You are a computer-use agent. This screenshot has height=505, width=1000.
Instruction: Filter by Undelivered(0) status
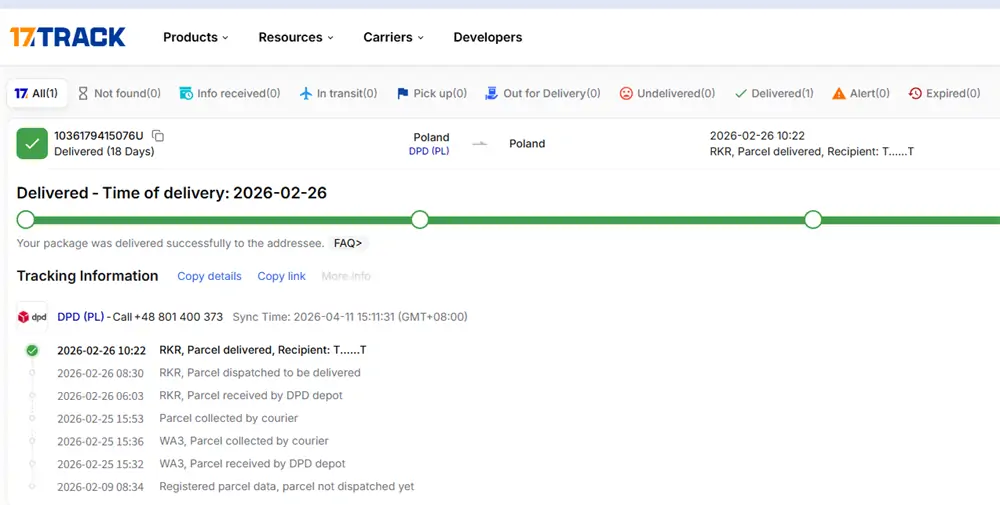[x=667, y=93]
